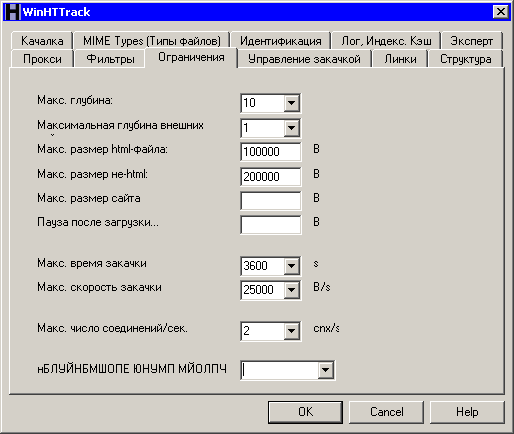This screenshot has height=434, width=514.
Task: Select the Идентификация tab
Action: pos(281,41)
